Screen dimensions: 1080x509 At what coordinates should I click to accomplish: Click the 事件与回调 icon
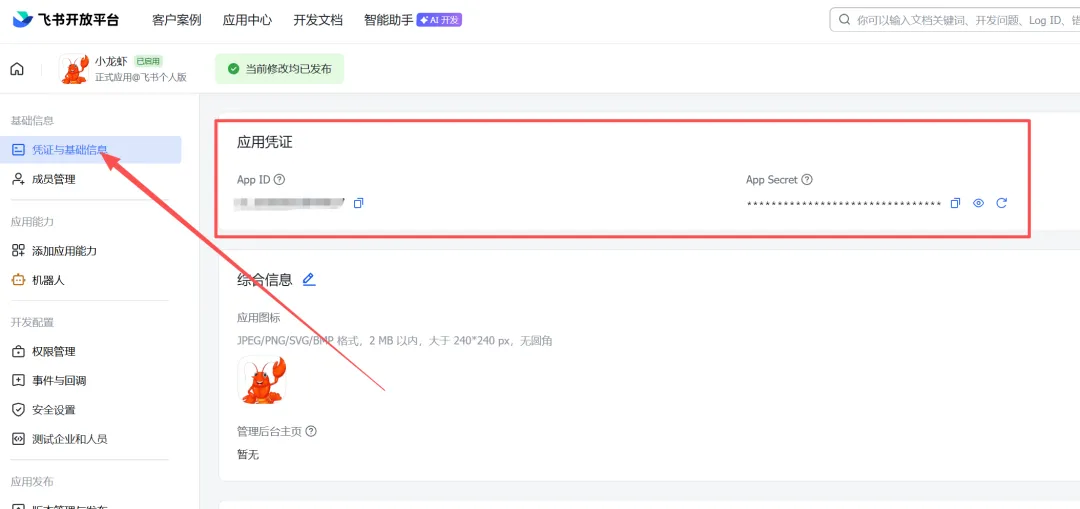[19, 381]
